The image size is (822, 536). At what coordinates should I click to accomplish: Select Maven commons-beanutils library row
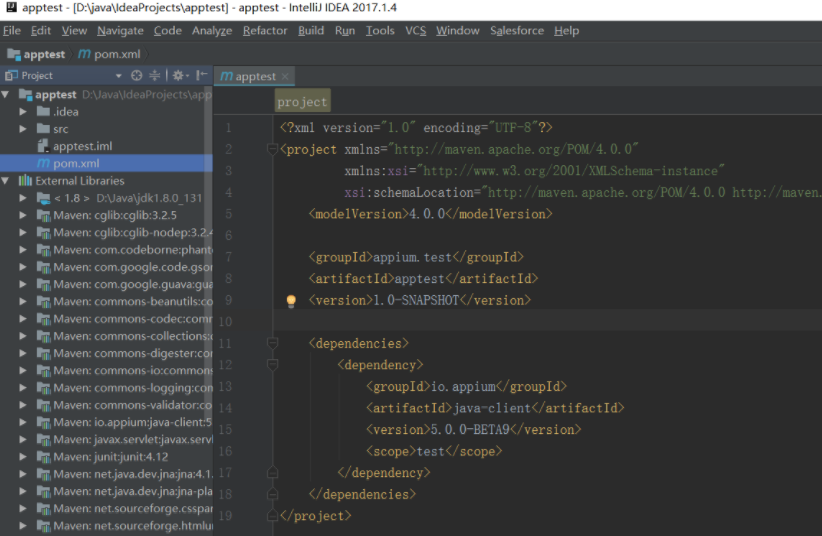pos(106,302)
